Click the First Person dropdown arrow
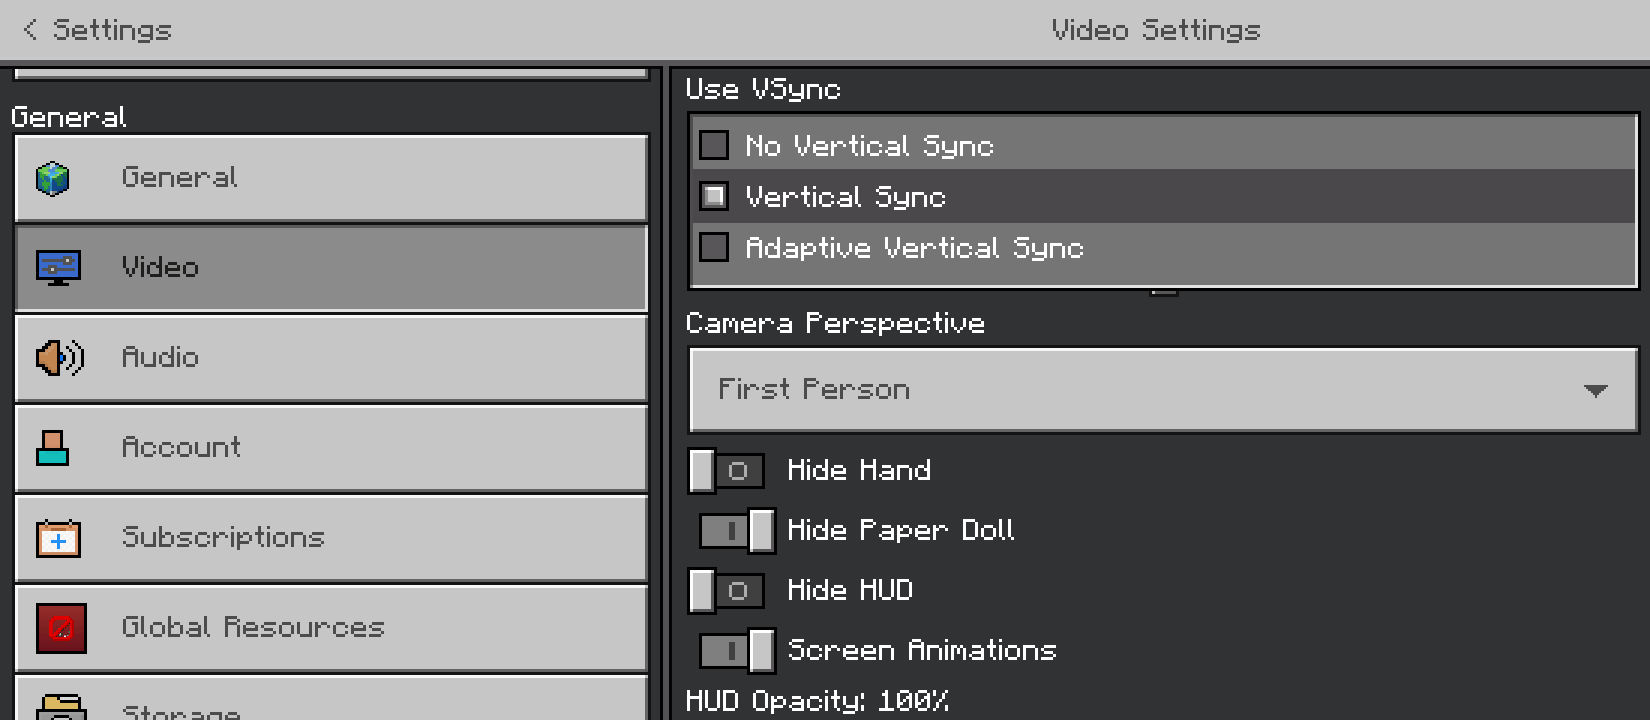 pyautogui.click(x=1596, y=390)
